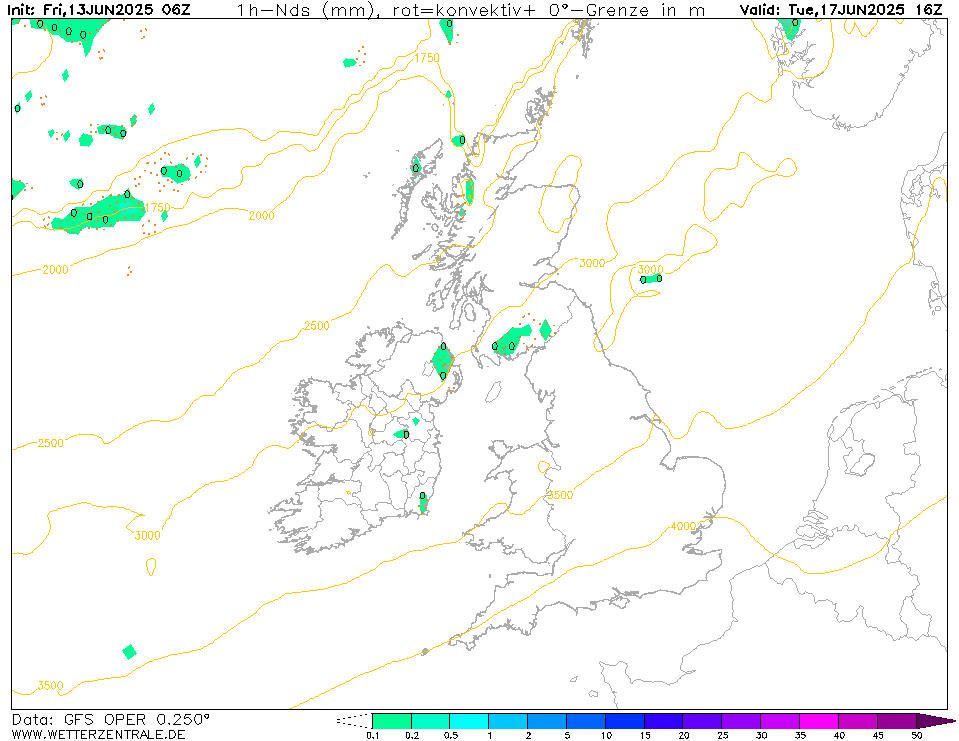Pick the 1–2 mm legend swatch
This screenshot has width=959, height=741.
pyautogui.click(x=508, y=721)
